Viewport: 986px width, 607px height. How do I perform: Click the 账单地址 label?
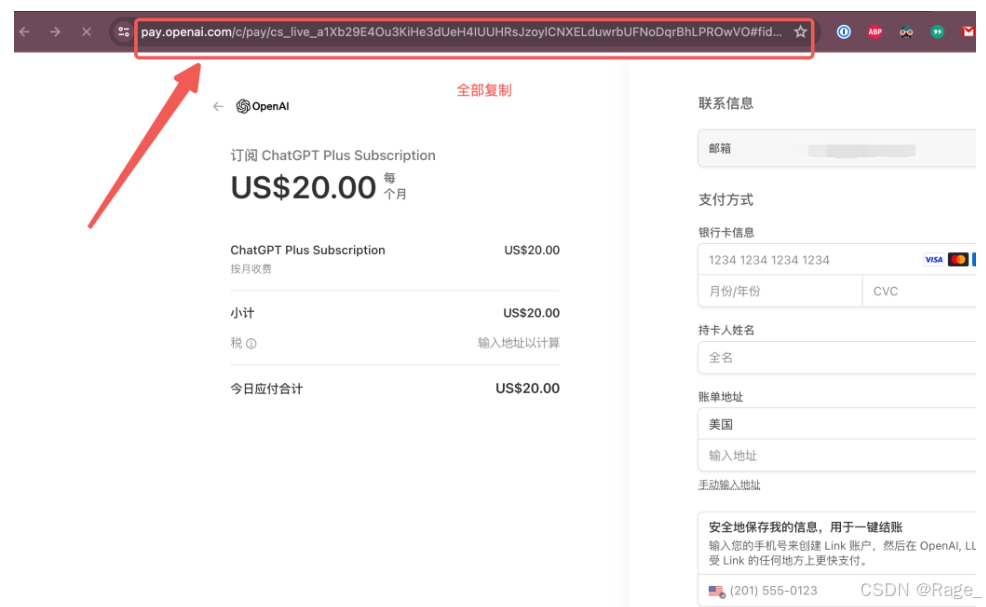[x=721, y=397]
